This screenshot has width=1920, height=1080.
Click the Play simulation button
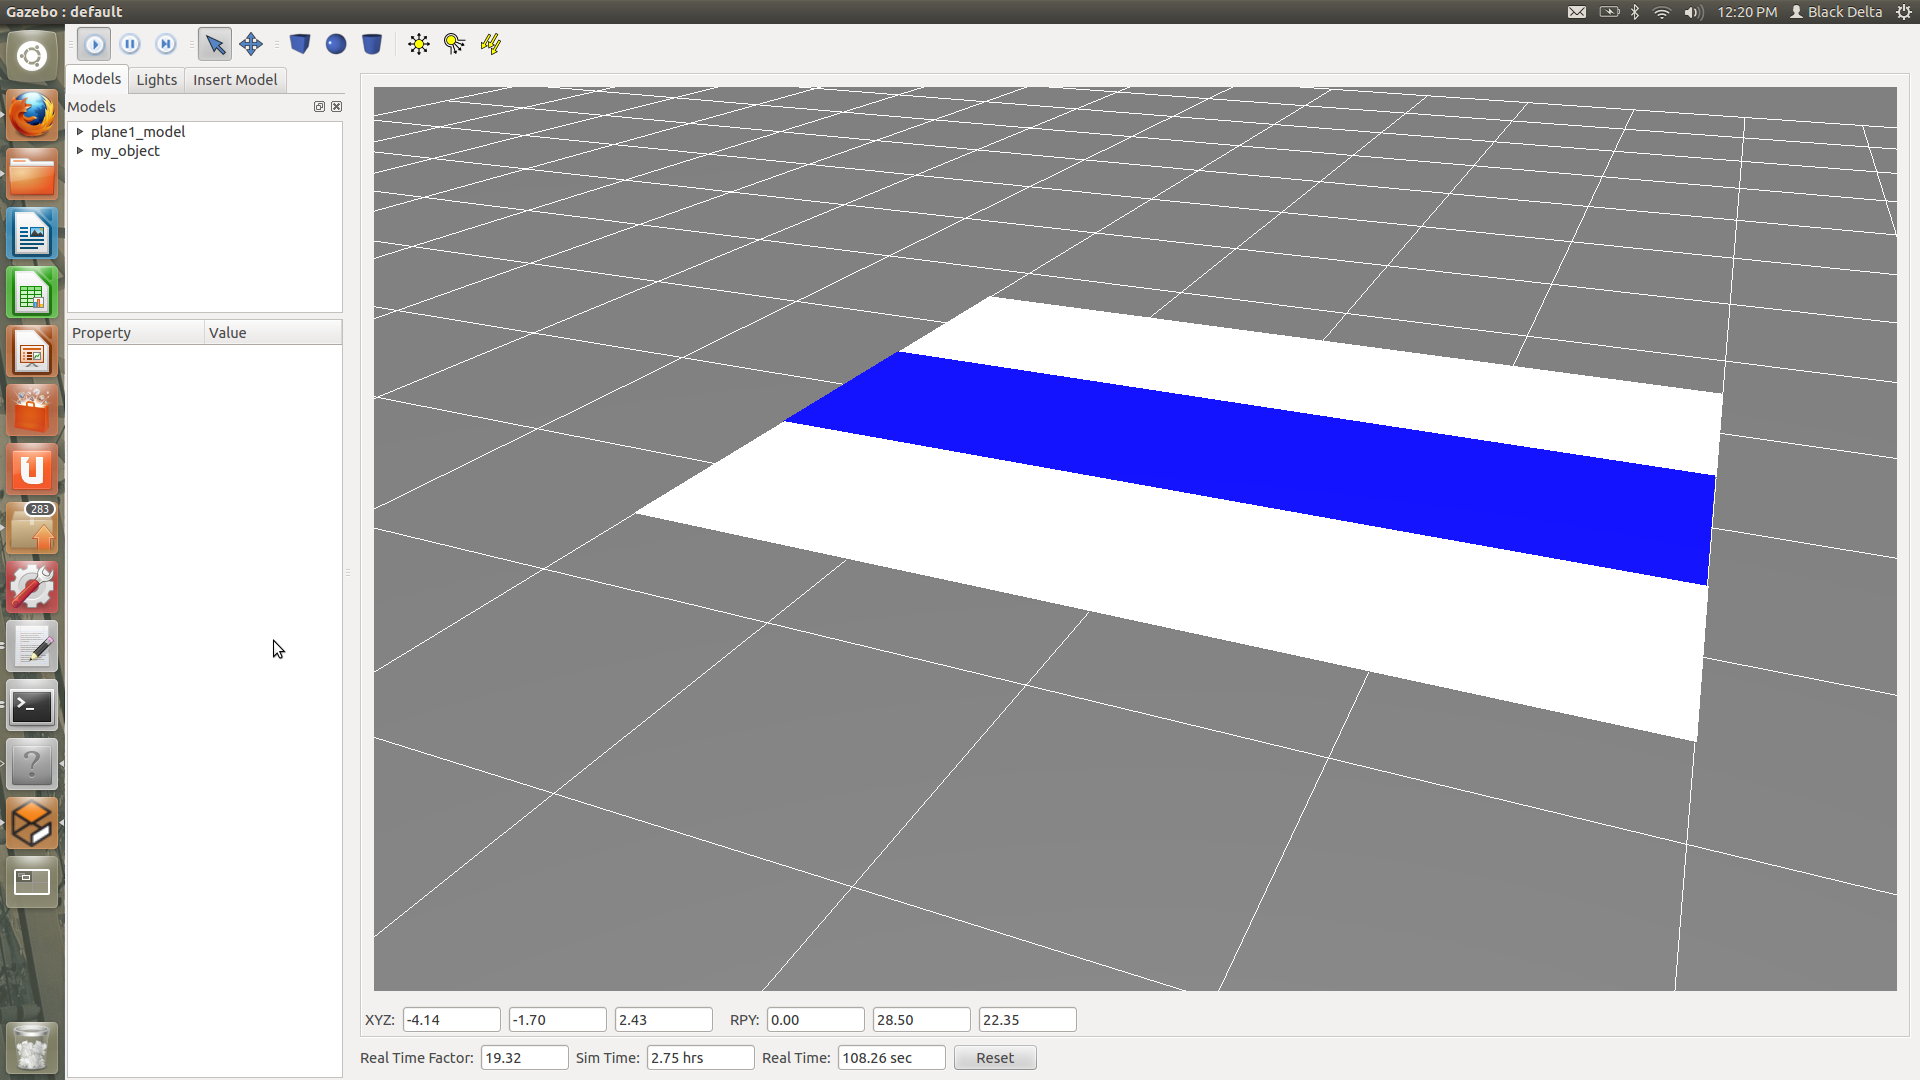pos(94,44)
